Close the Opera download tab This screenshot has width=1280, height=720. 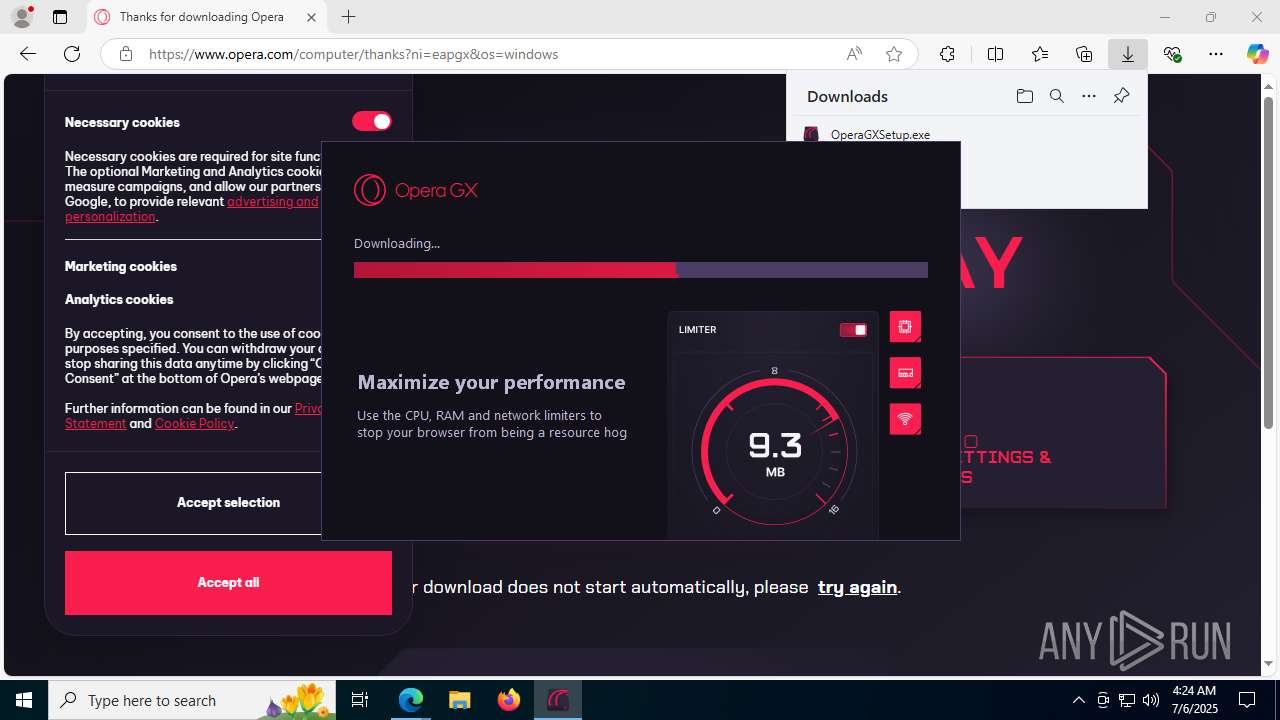tap(311, 17)
